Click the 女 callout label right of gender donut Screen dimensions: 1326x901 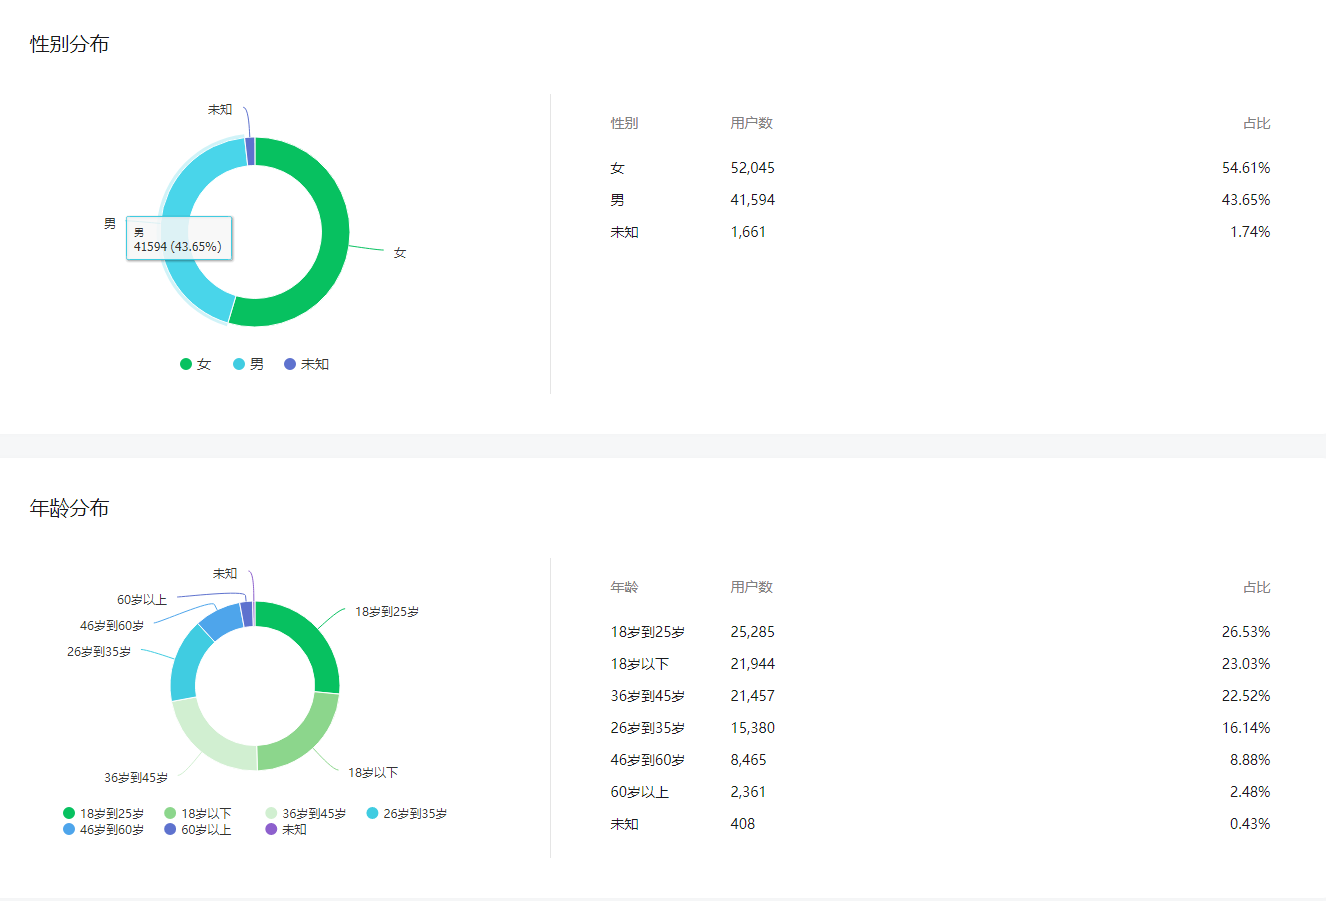(400, 253)
